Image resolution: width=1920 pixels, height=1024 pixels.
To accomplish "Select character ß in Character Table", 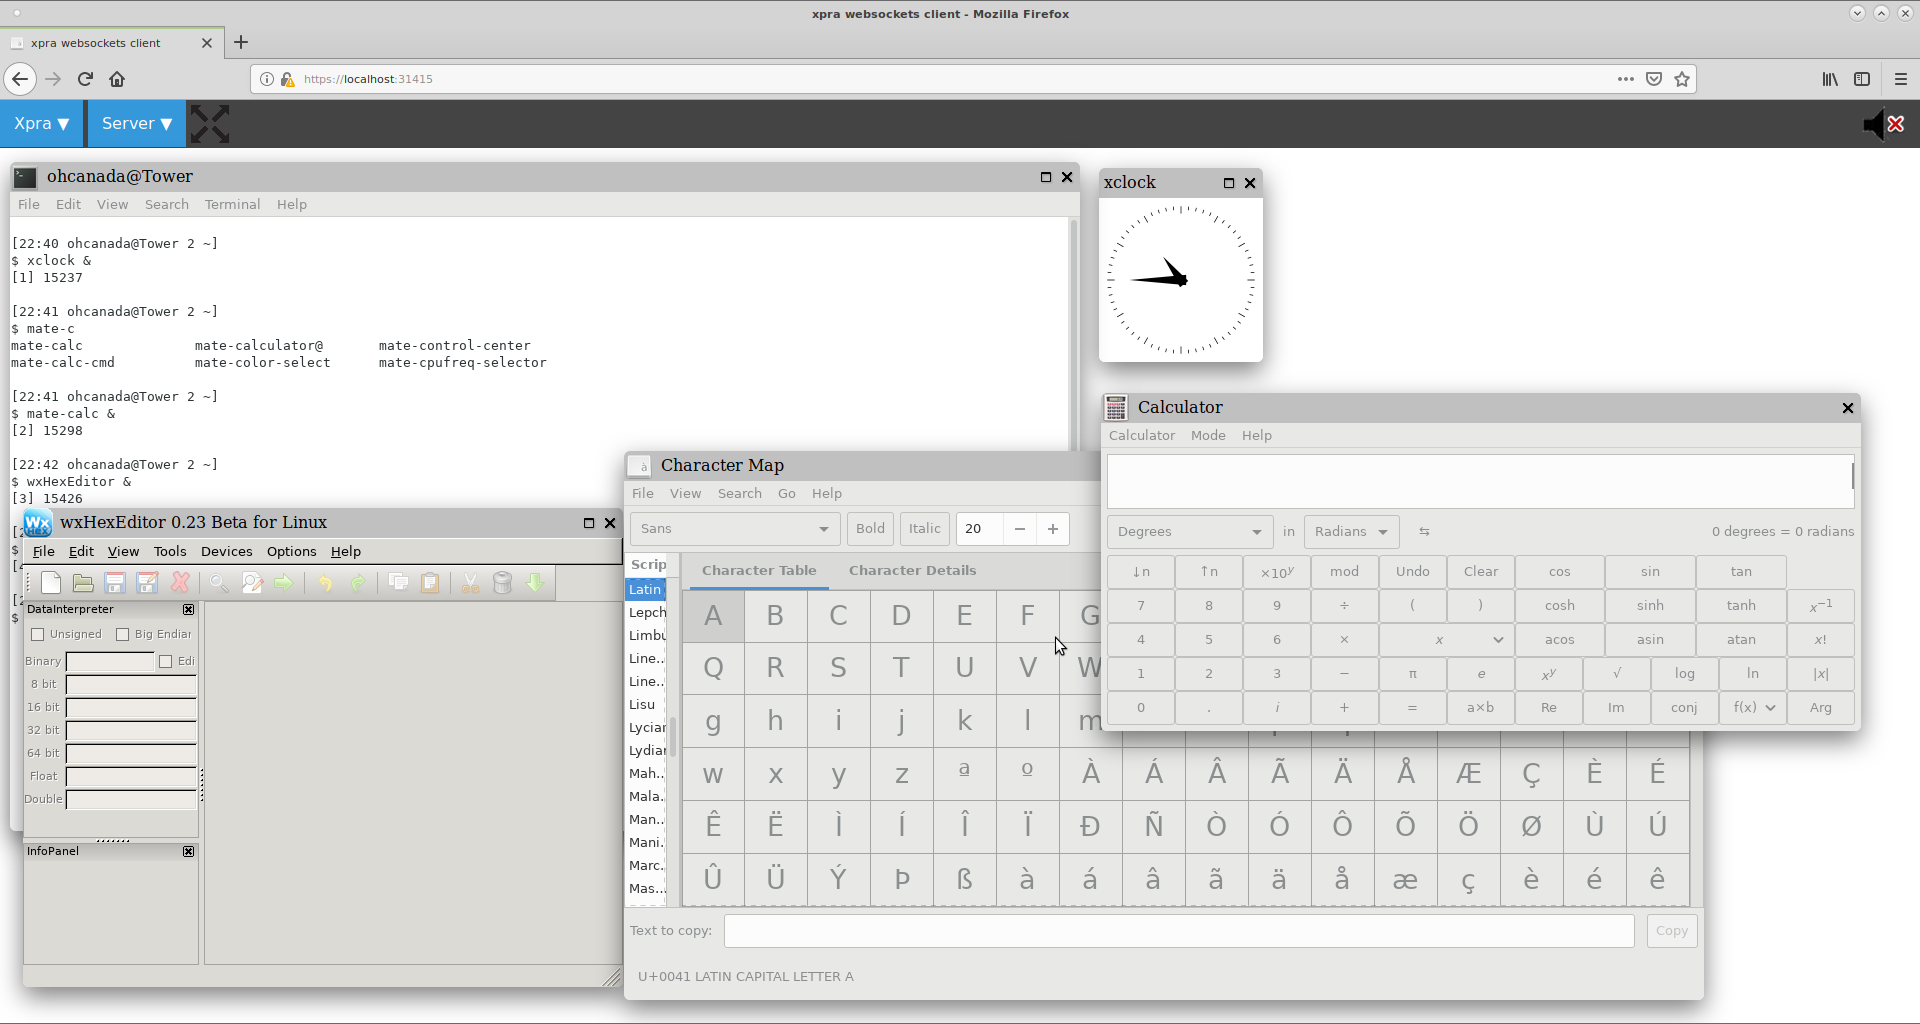I will tap(964, 879).
